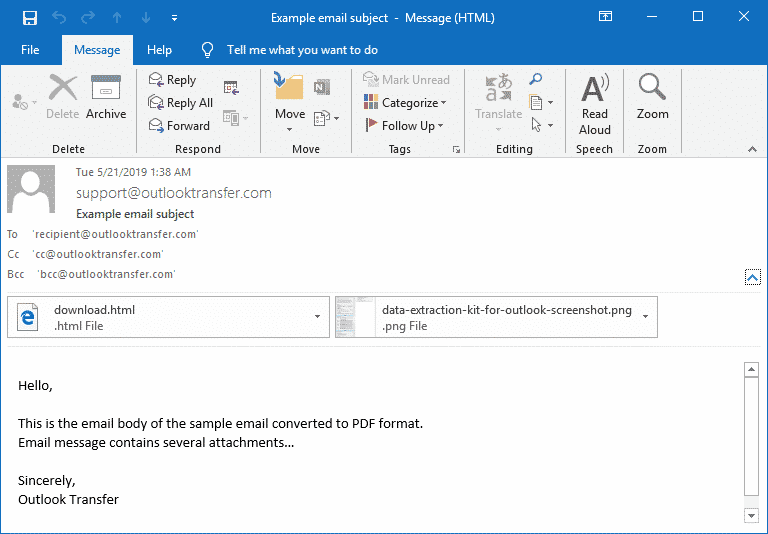Open the Junk dropdown in Delete group

point(23,102)
